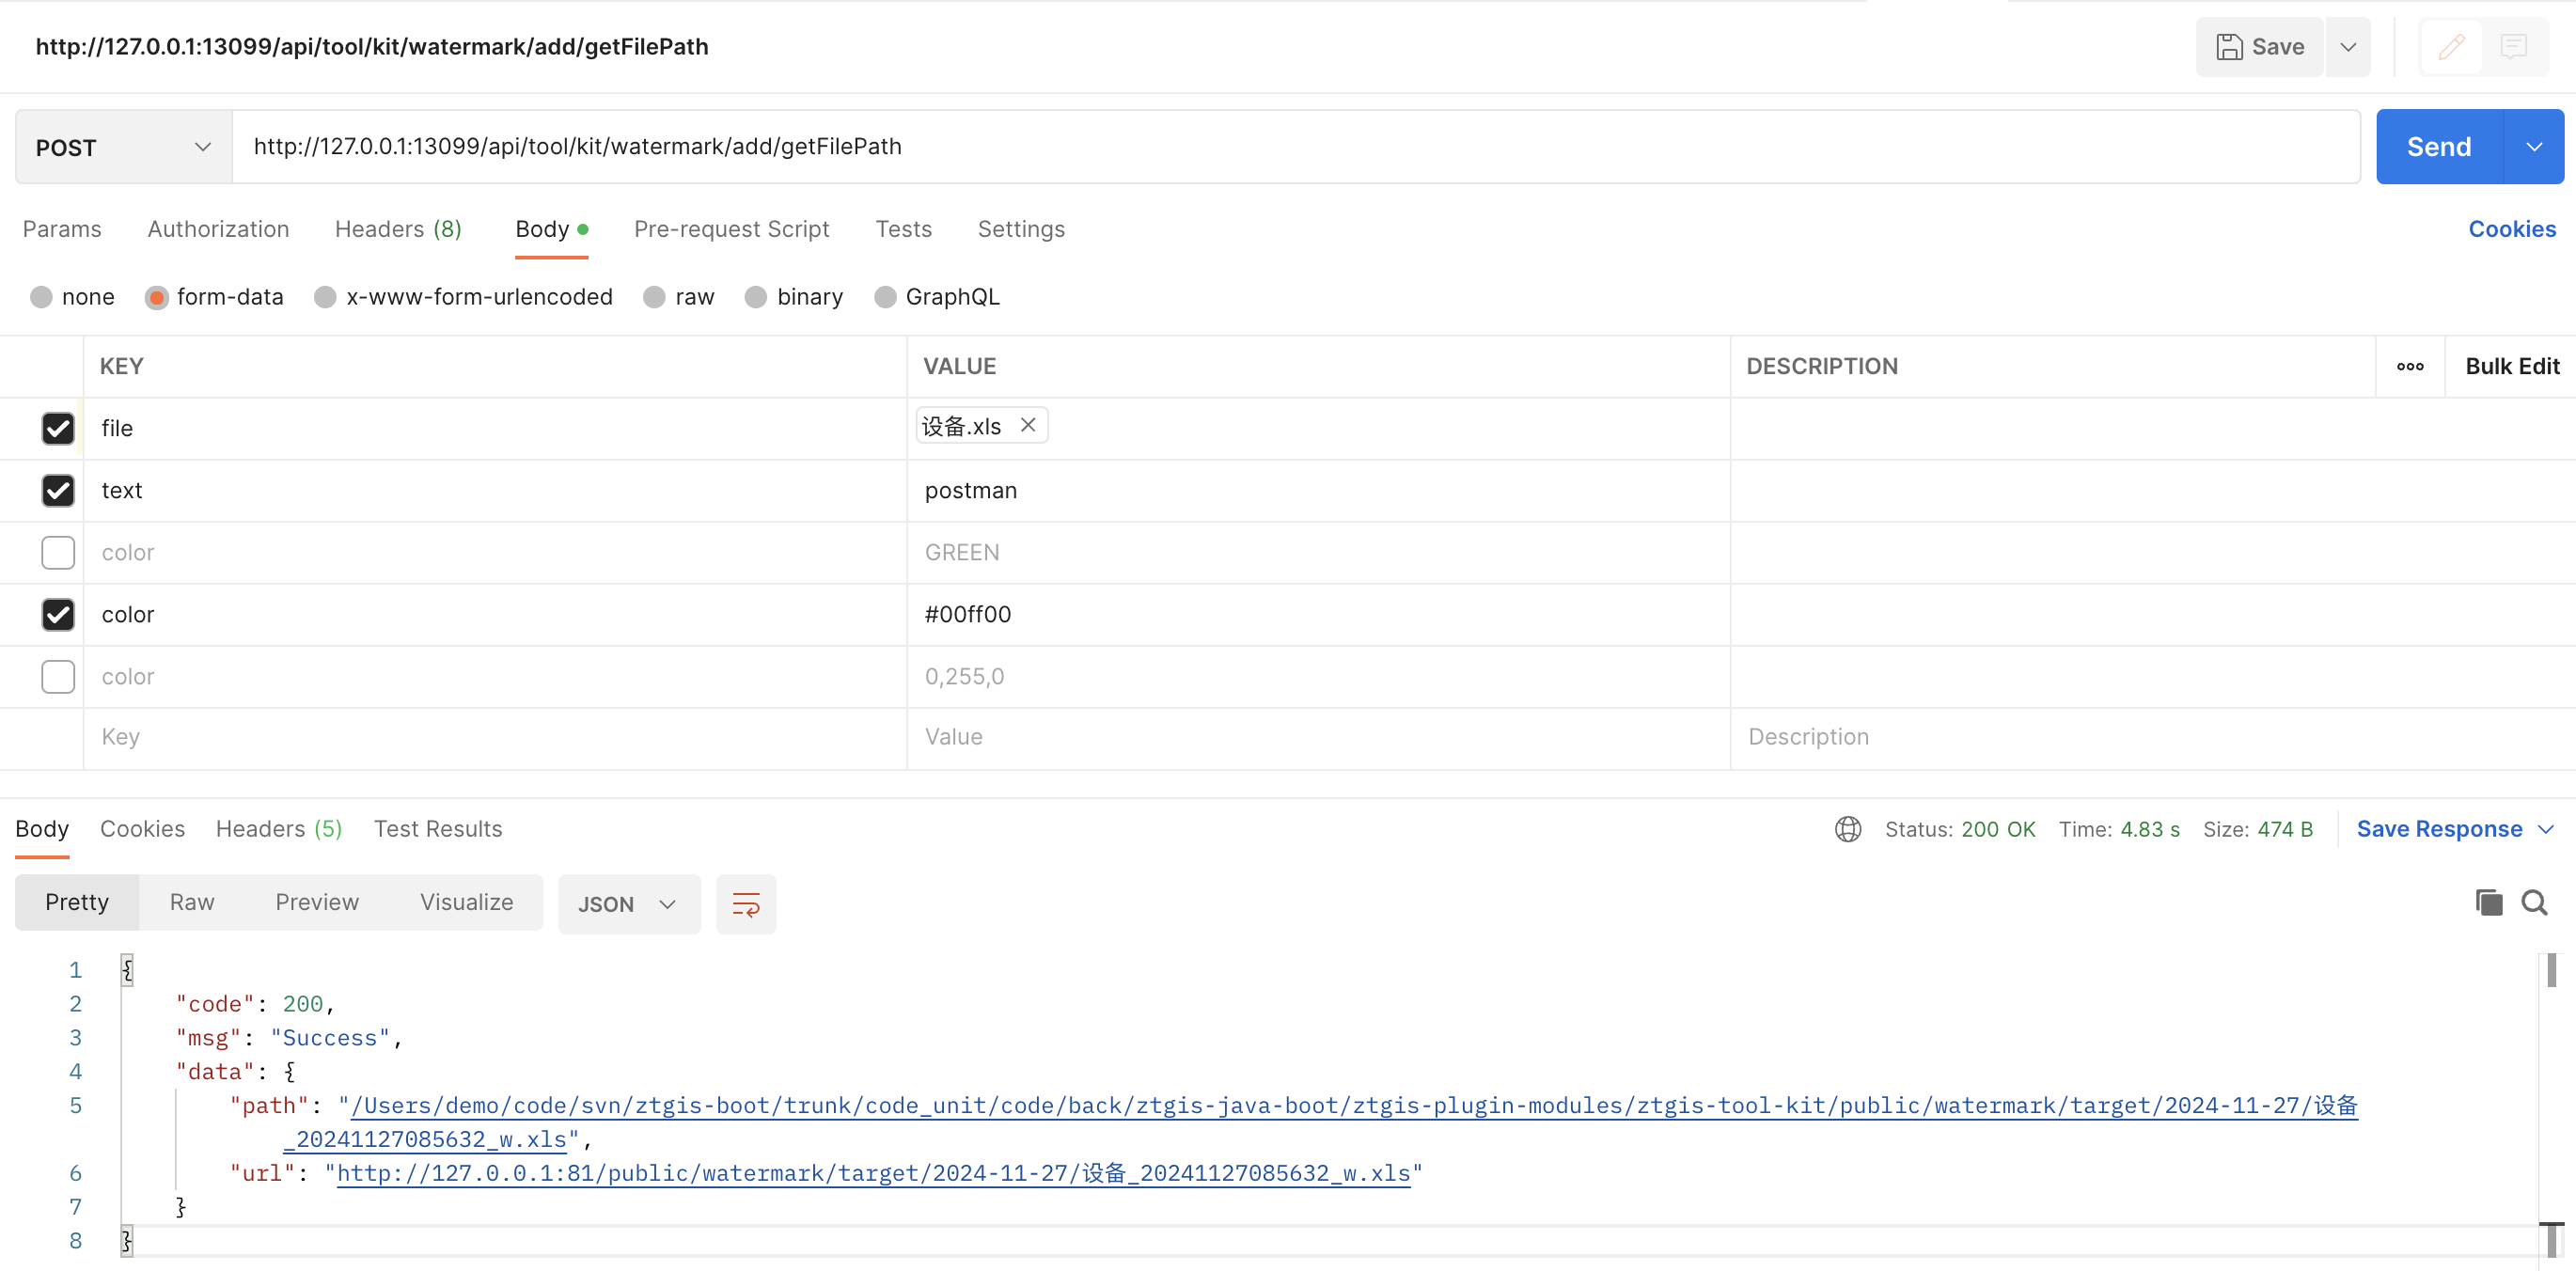This screenshot has height=1271, width=2576.
Task: Copy the response with the copy icon
Action: 2488,902
